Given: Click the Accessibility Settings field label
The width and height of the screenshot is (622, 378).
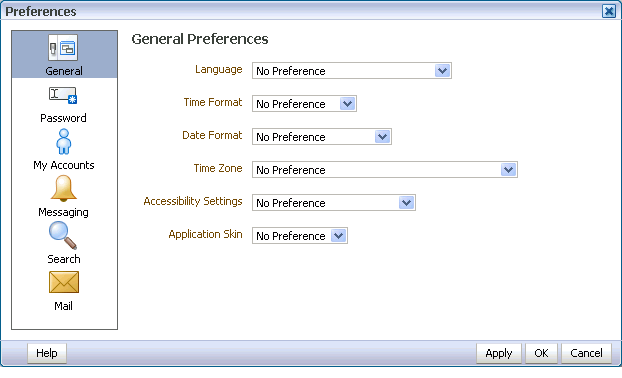Looking at the screenshot, I should tap(193, 201).
